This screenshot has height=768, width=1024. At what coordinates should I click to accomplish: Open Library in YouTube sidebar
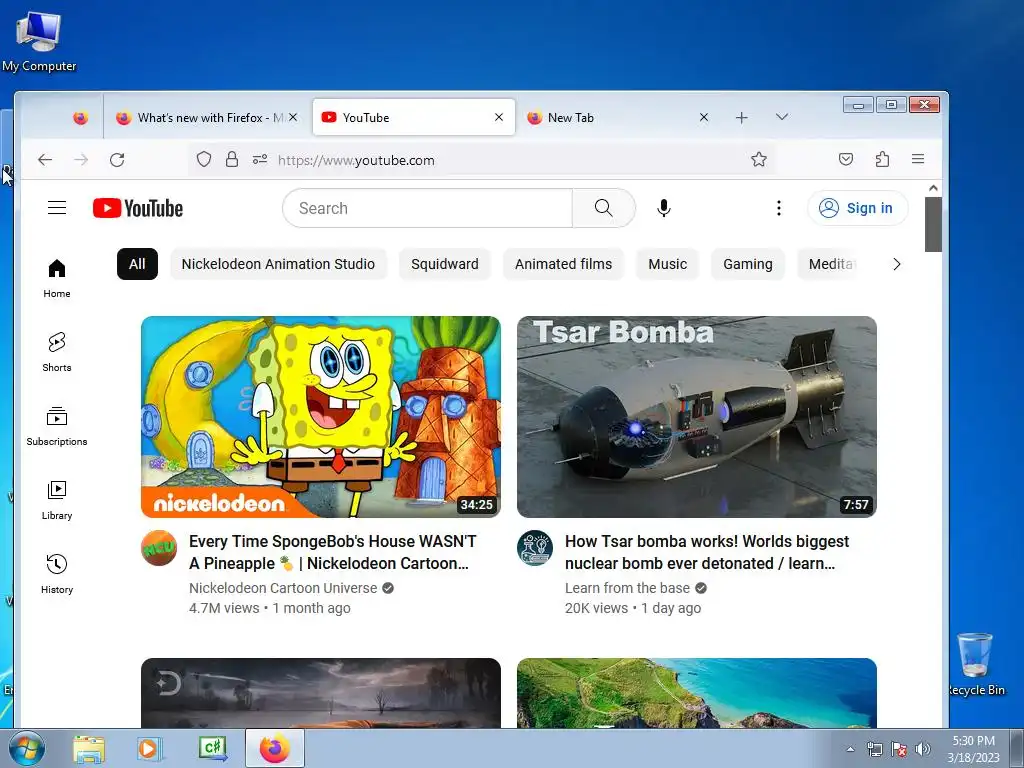pos(57,500)
